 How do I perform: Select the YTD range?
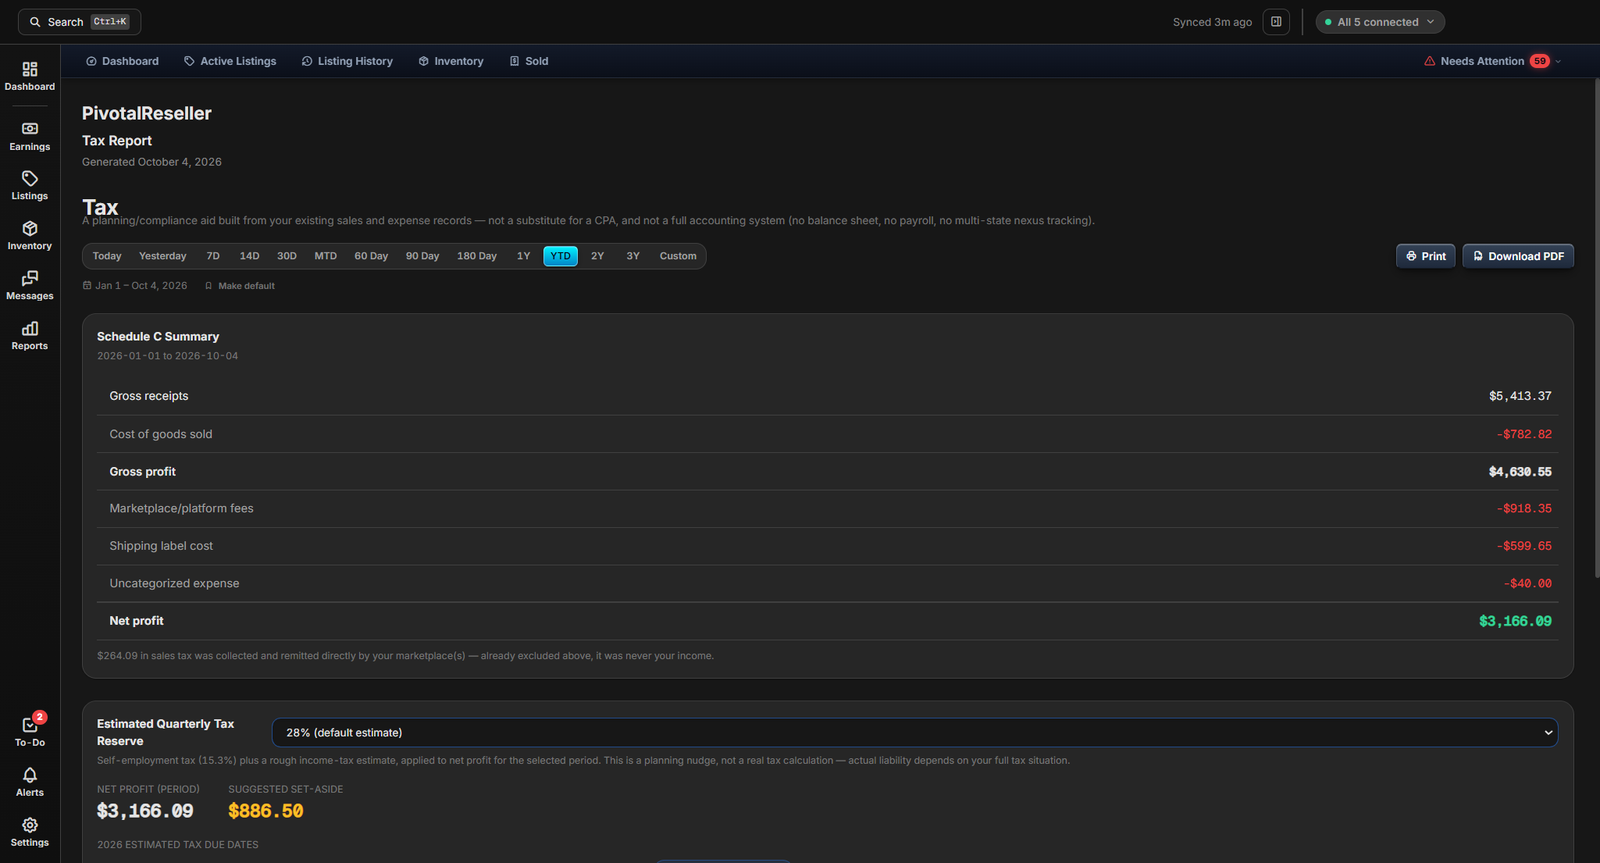[x=561, y=256]
